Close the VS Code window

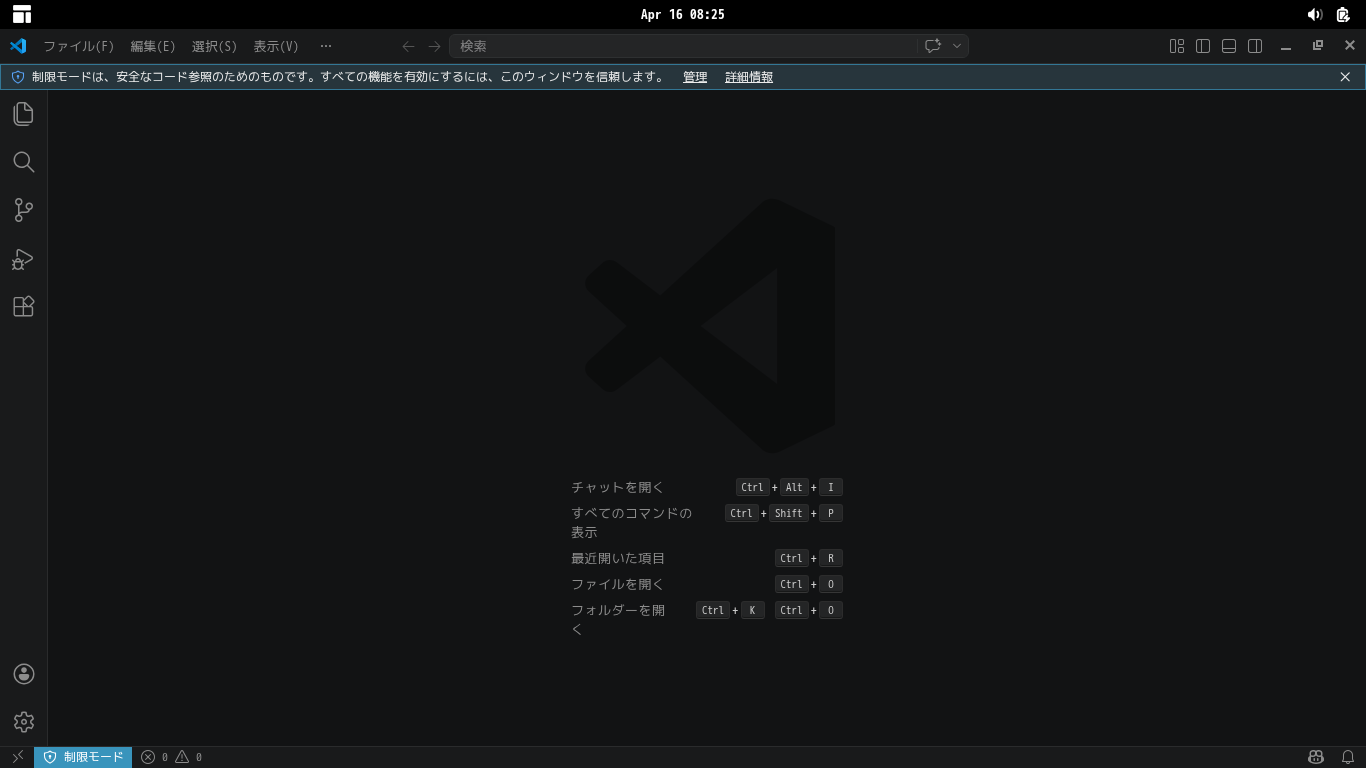(x=1350, y=46)
